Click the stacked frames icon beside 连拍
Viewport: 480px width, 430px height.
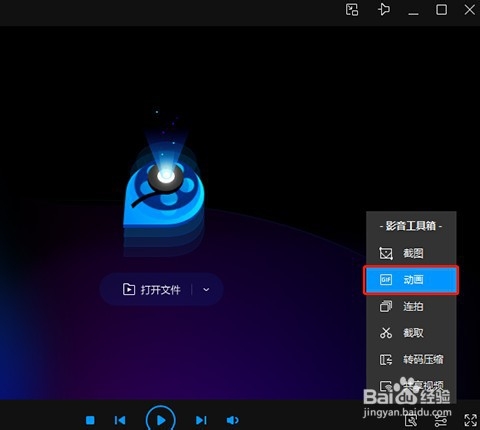click(x=386, y=306)
